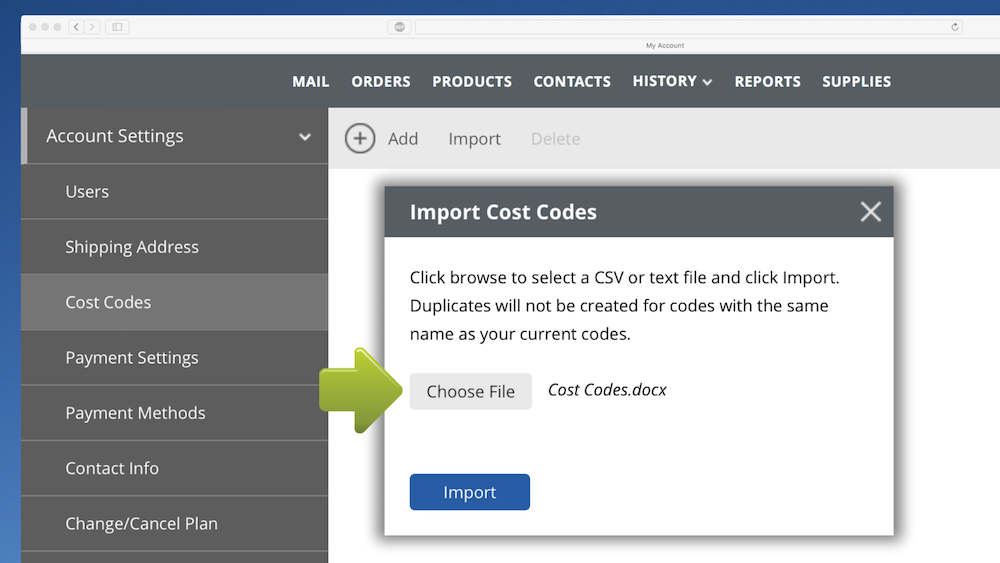
Task: Select Cost Codes in the sidebar
Action: 175,302
